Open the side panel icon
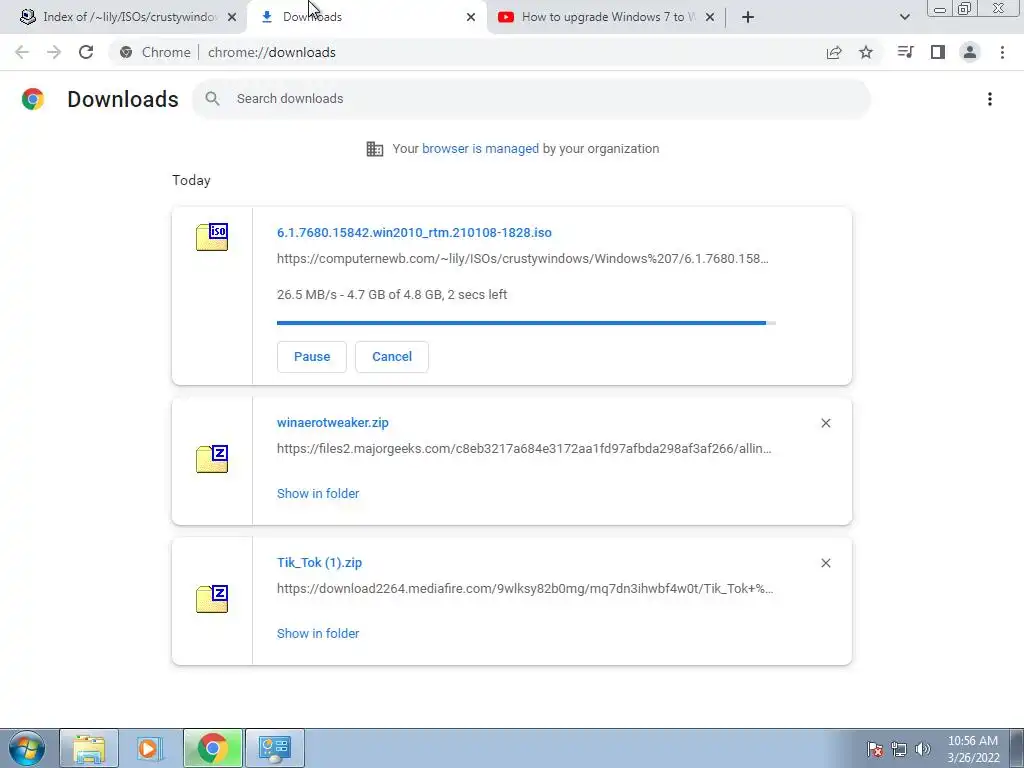The image size is (1024, 768). (938, 52)
